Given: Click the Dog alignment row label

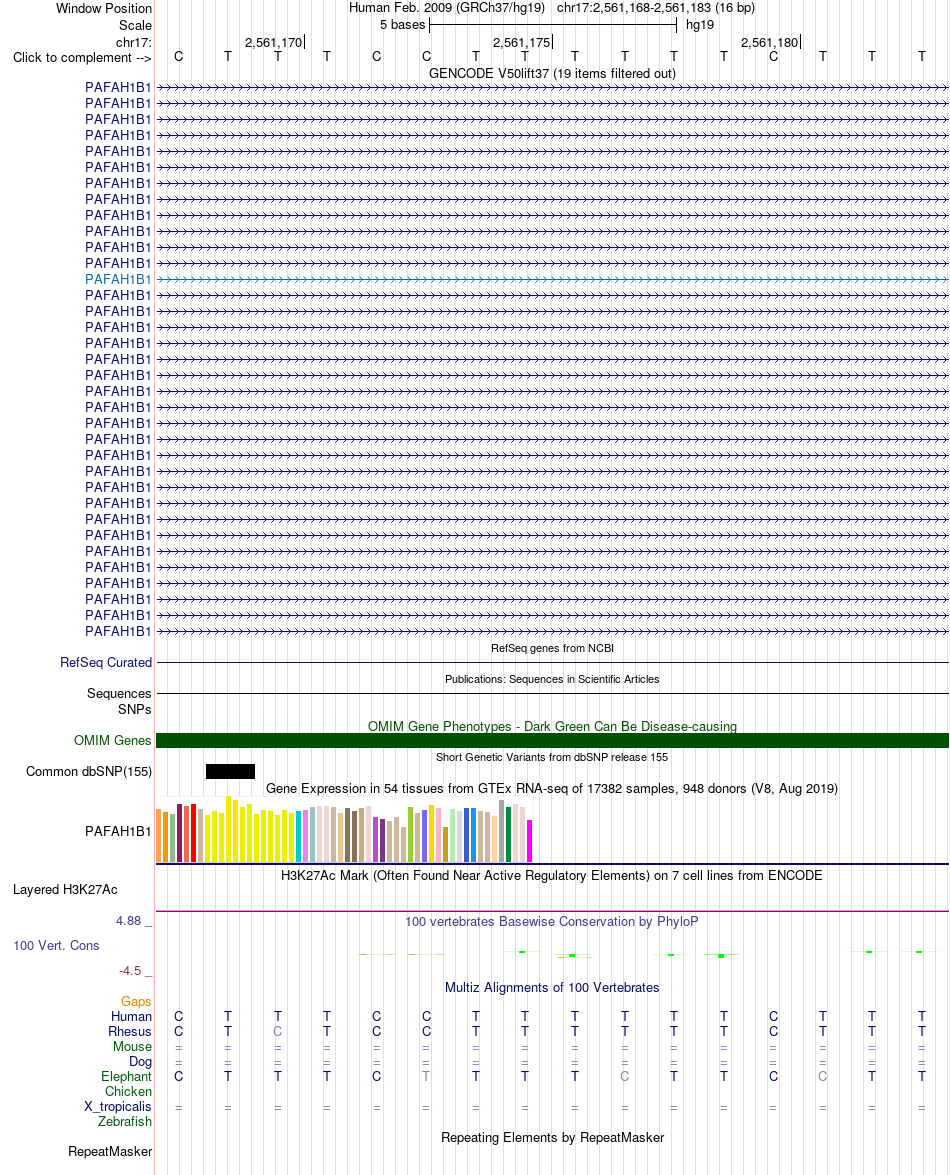Looking at the screenshot, I should coord(140,1062).
